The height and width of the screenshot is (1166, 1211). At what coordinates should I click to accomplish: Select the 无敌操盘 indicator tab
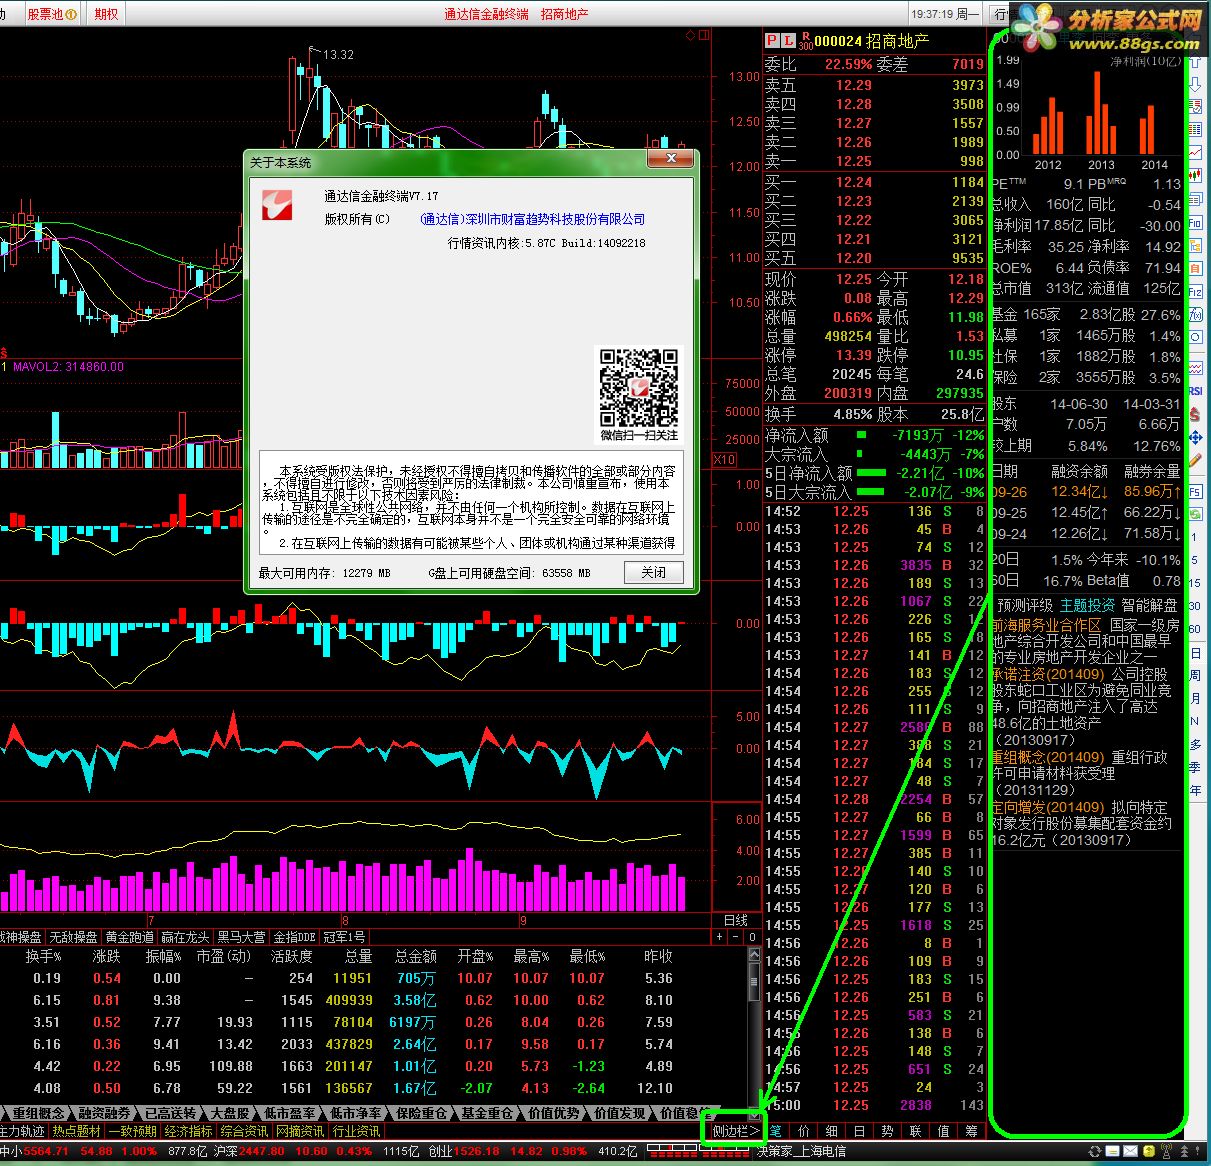click(73, 937)
